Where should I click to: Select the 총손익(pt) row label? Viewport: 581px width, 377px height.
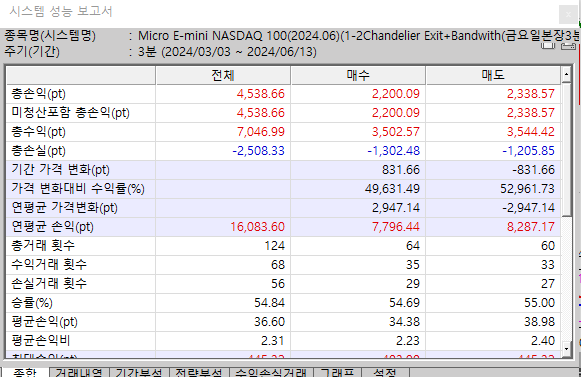click(39, 94)
